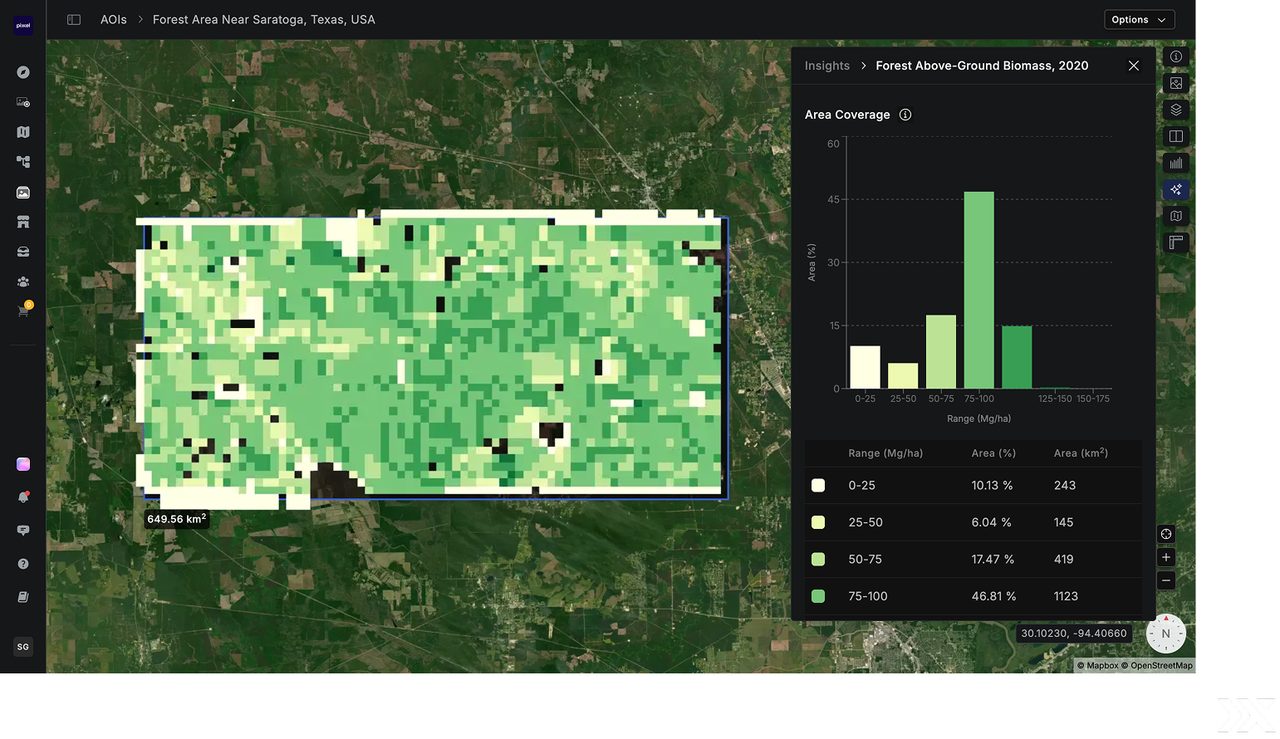Screen dimensions: 1280x739
Task: Open the image gallery icon in sidebar
Action: pos(23,192)
